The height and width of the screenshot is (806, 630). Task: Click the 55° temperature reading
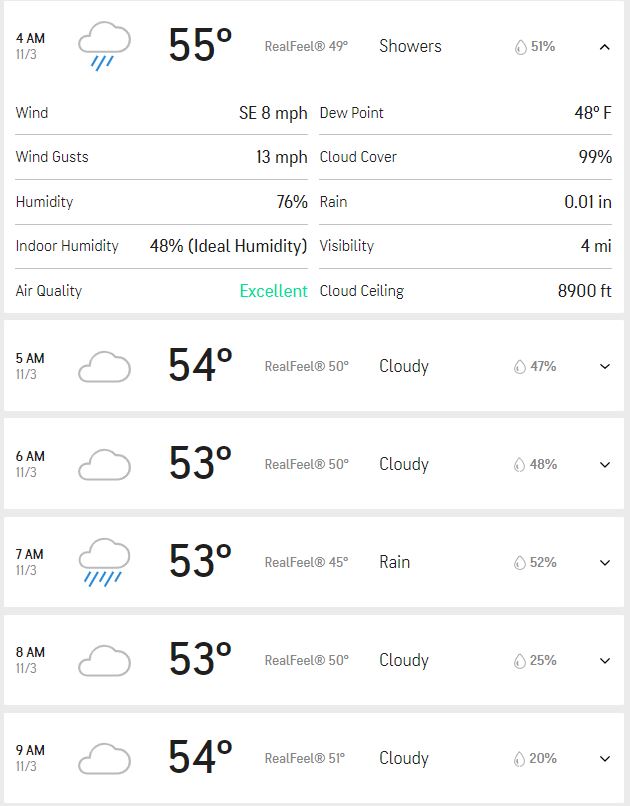pos(200,45)
